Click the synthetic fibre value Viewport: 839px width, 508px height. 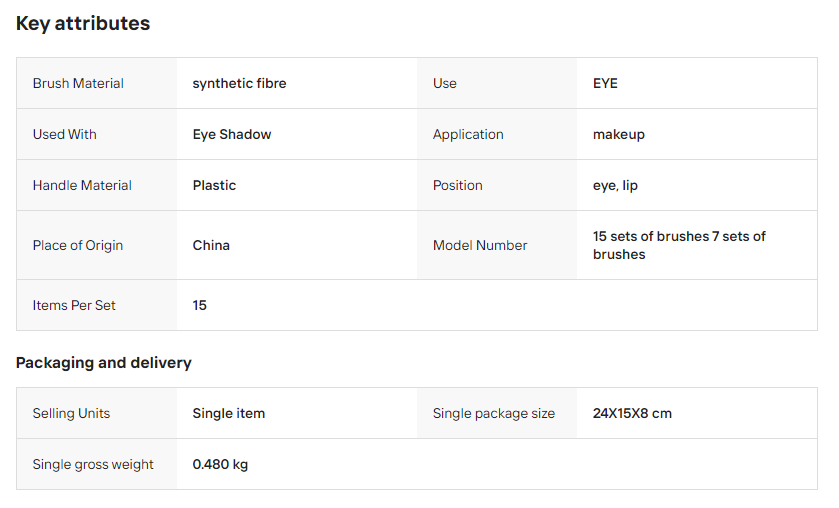coord(239,84)
